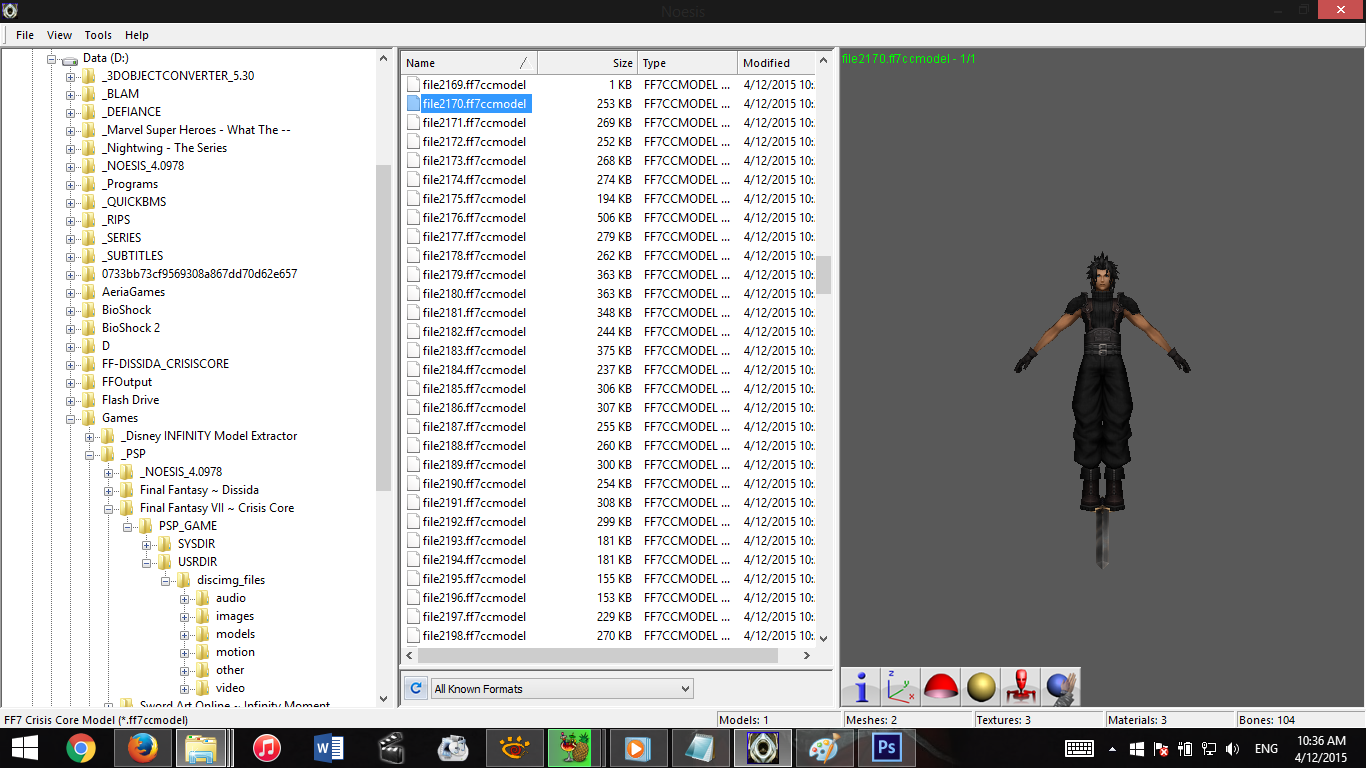Sort the file list by the Name column
Screen dimensions: 1366x768
tap(470, 63)
